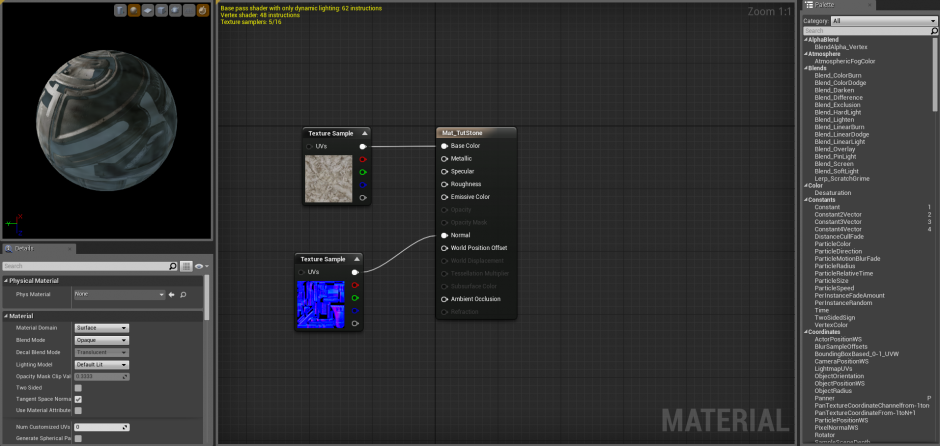Click the browse magnifier beside Phys Material
This screenshot has width=940, height=446.
(x=183, y=294)
